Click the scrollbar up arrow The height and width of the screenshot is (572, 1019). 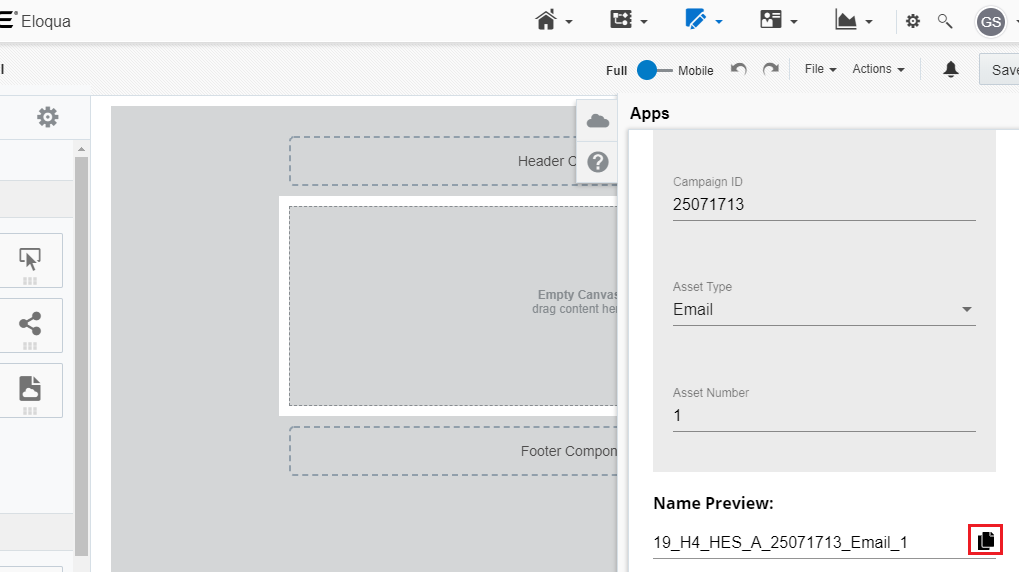point(81,150)
